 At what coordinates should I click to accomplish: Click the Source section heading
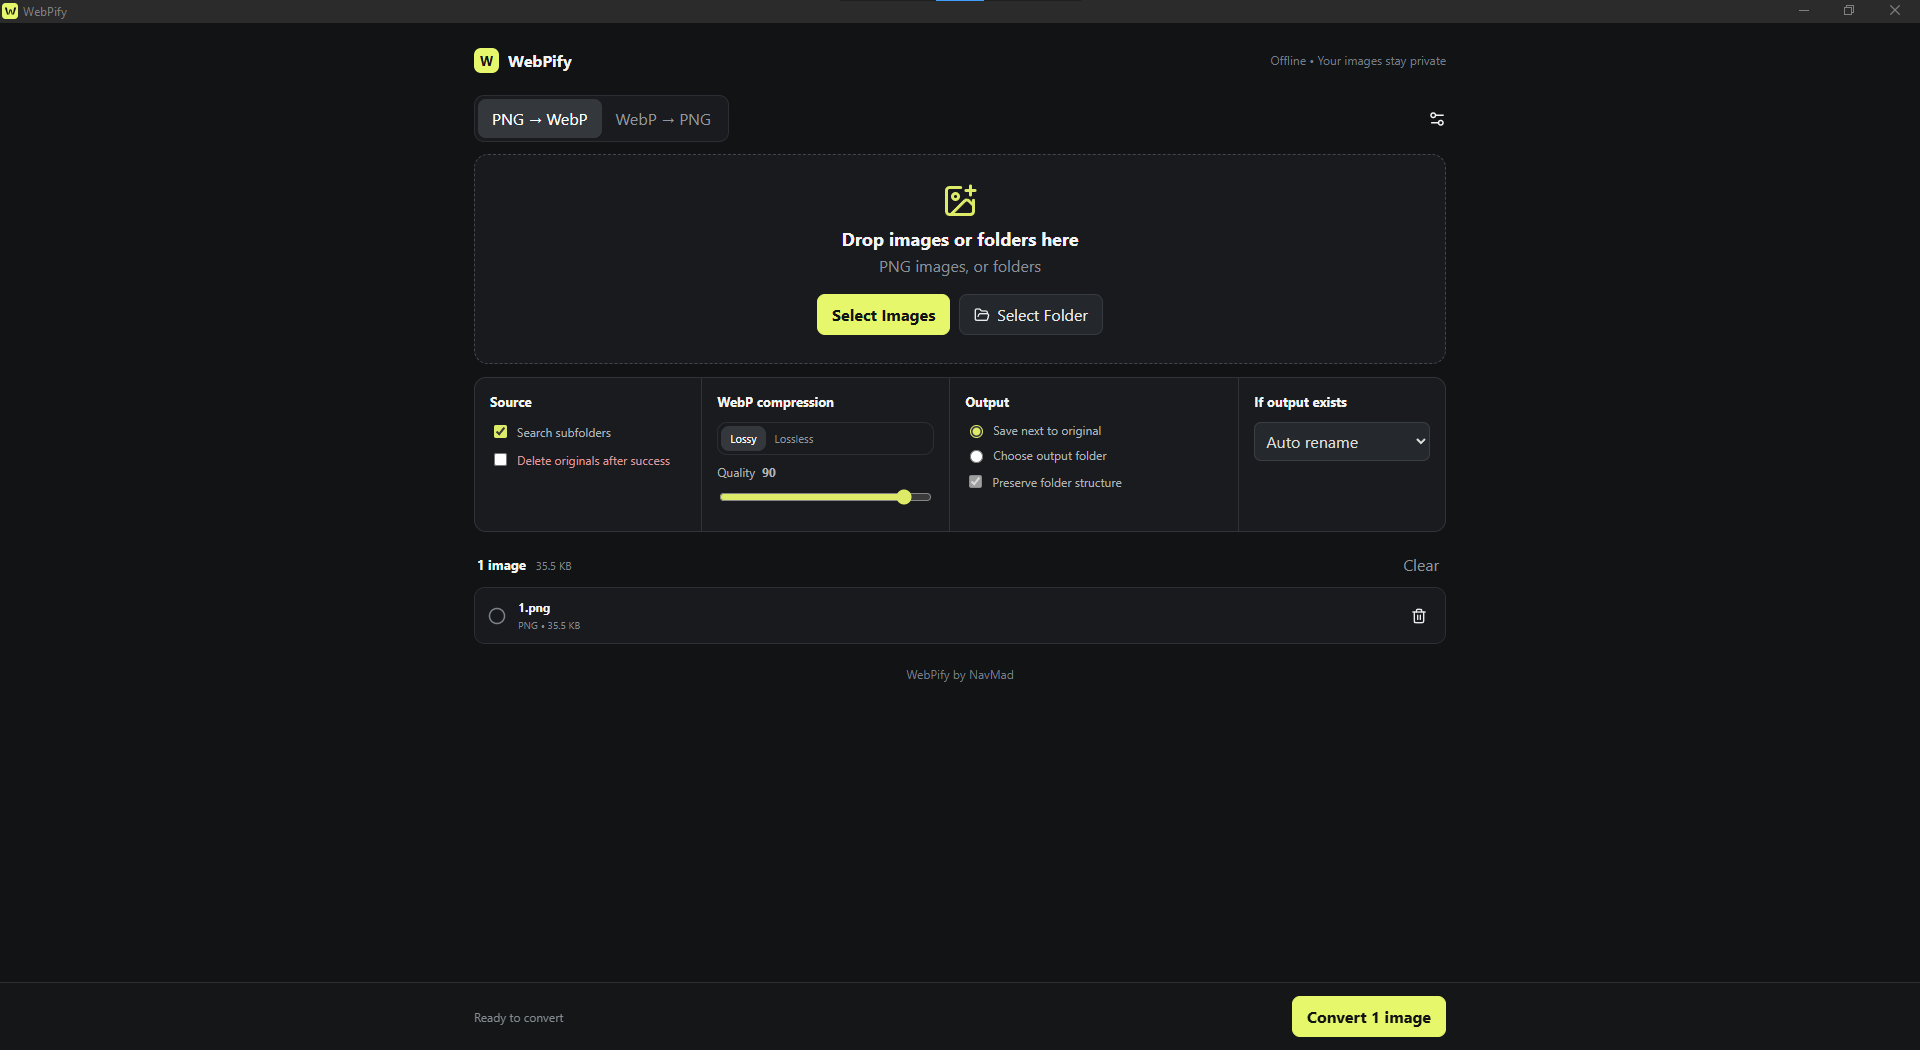pos(511,402)
